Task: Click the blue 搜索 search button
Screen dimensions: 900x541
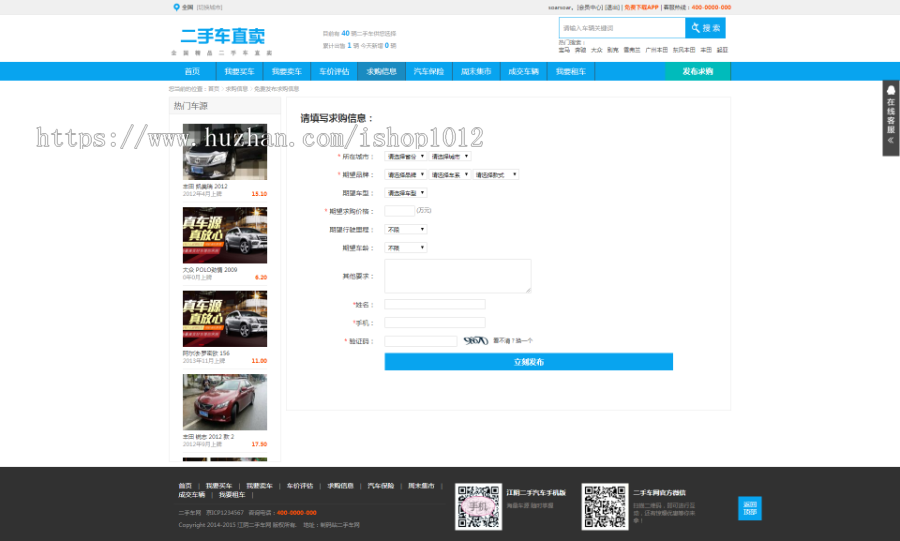Action: (x=705, y=28)
